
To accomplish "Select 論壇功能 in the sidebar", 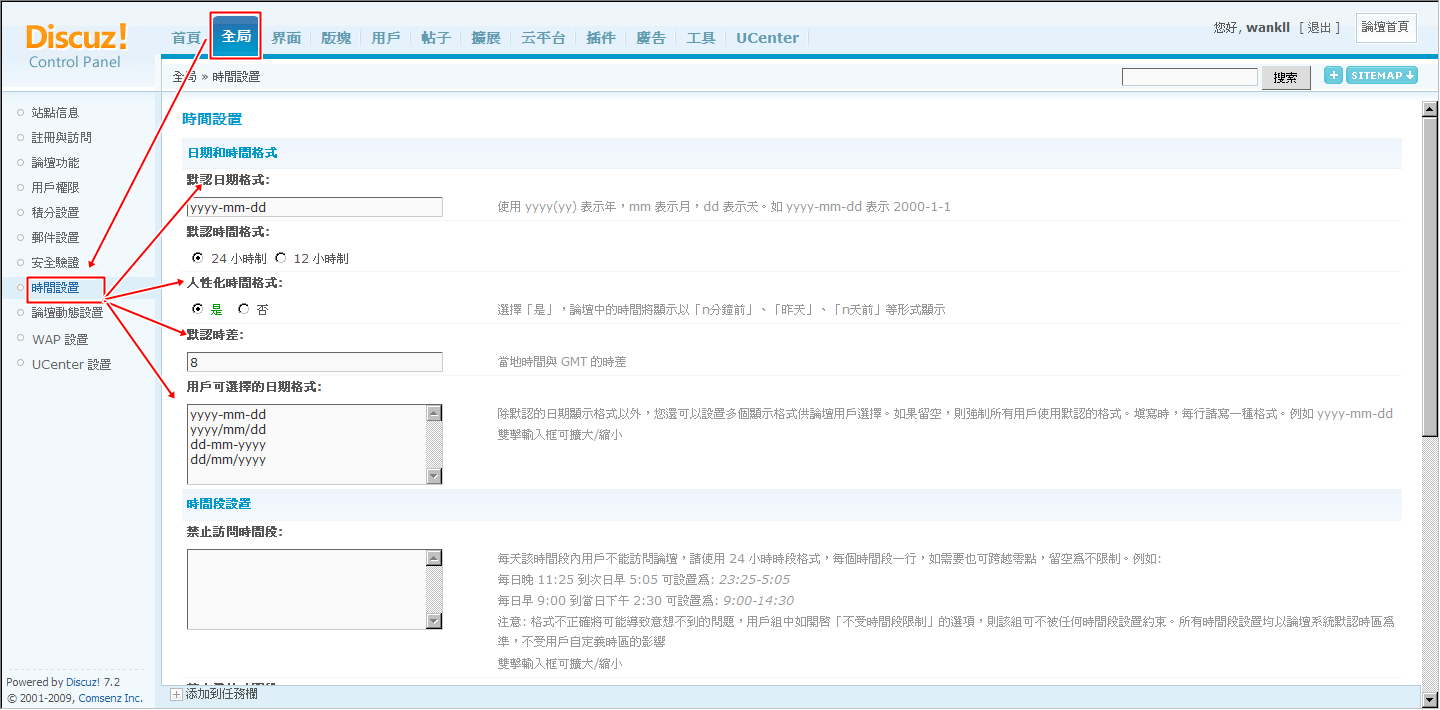I will [55, 163].
